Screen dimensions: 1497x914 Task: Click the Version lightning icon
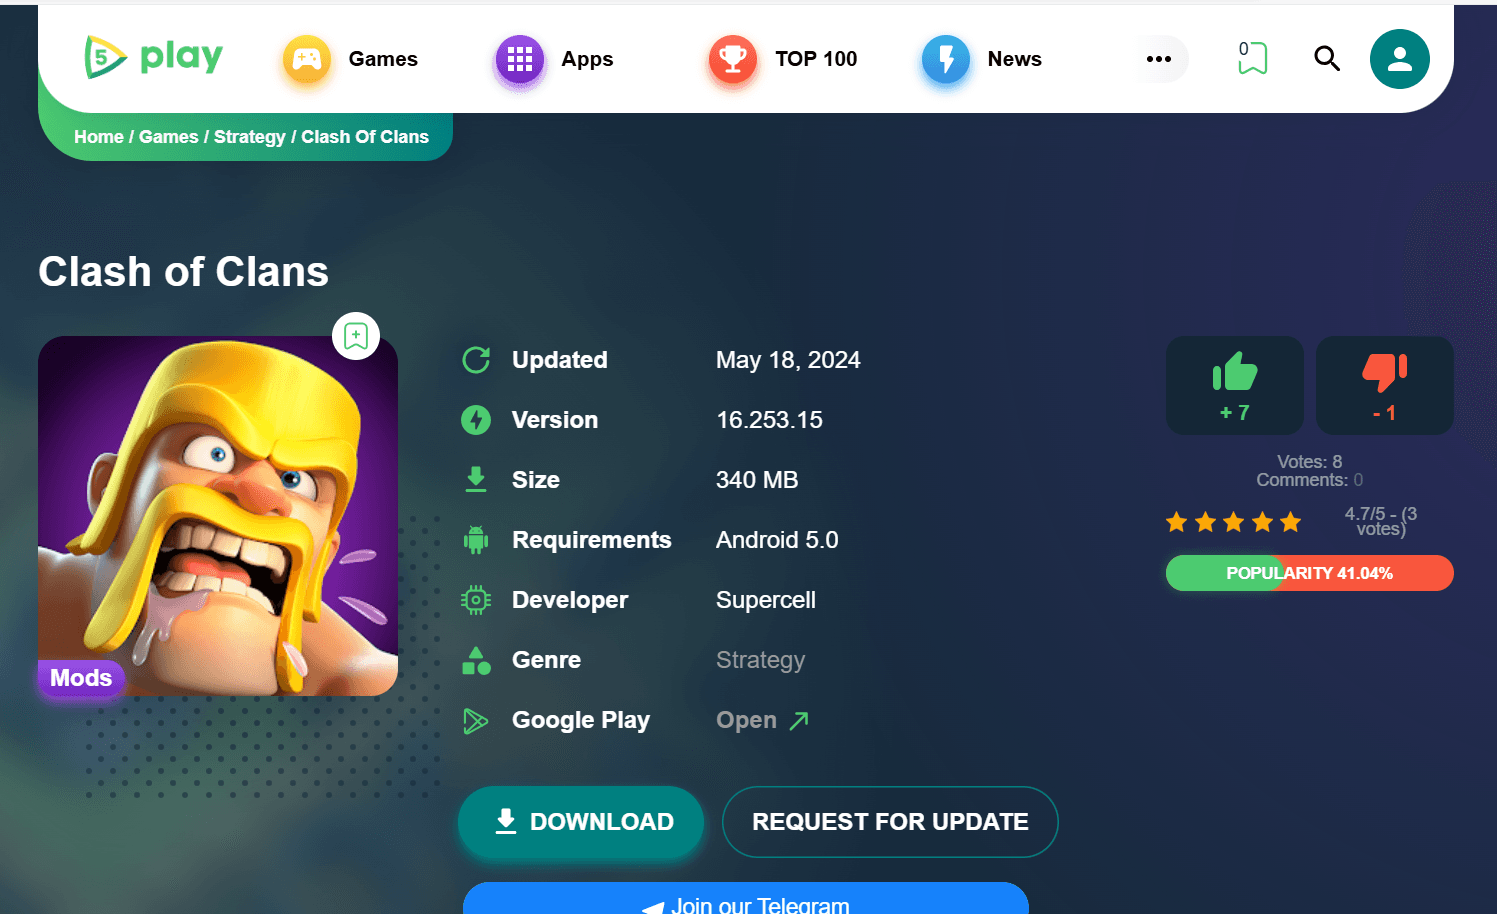476,420
